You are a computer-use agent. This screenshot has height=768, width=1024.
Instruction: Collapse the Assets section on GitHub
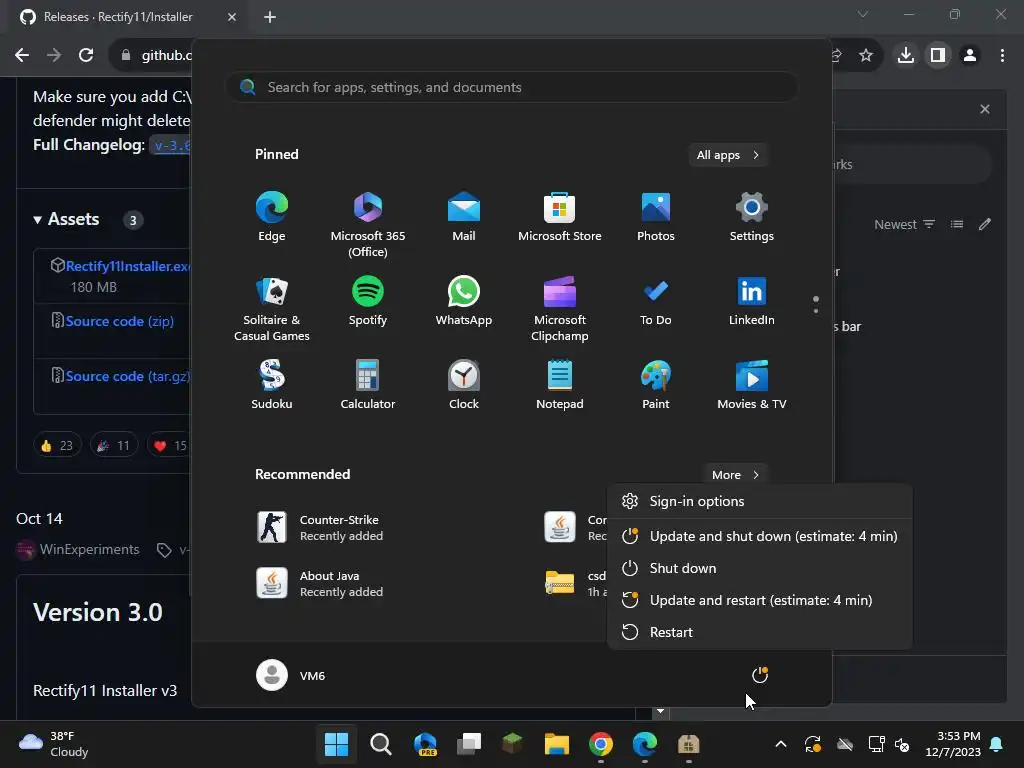(x=67, y=219)
